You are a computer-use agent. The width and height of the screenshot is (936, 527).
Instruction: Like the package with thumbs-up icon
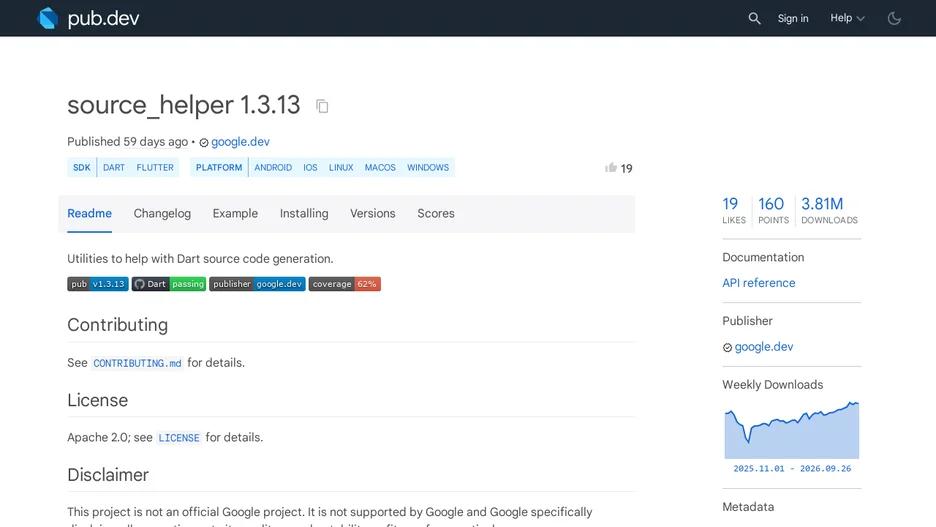[611, 168]
